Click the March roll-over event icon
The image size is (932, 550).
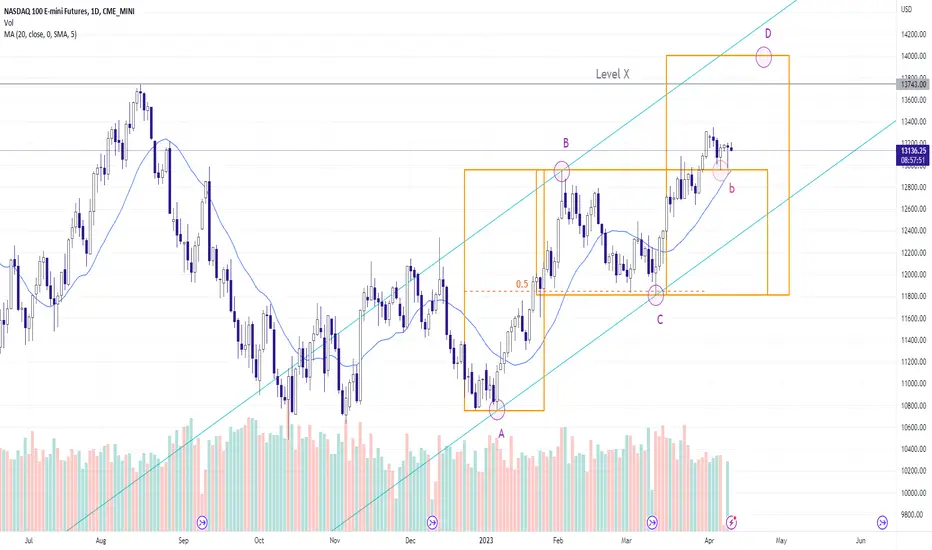point(652,522)
